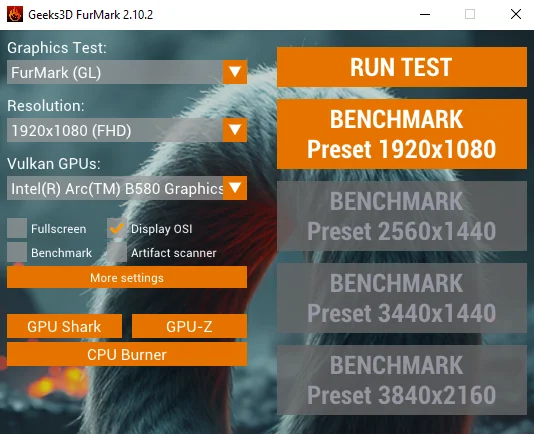
Task: Launch GPU Shark utility
Action: pyautogui.click(x=64, y=326)
